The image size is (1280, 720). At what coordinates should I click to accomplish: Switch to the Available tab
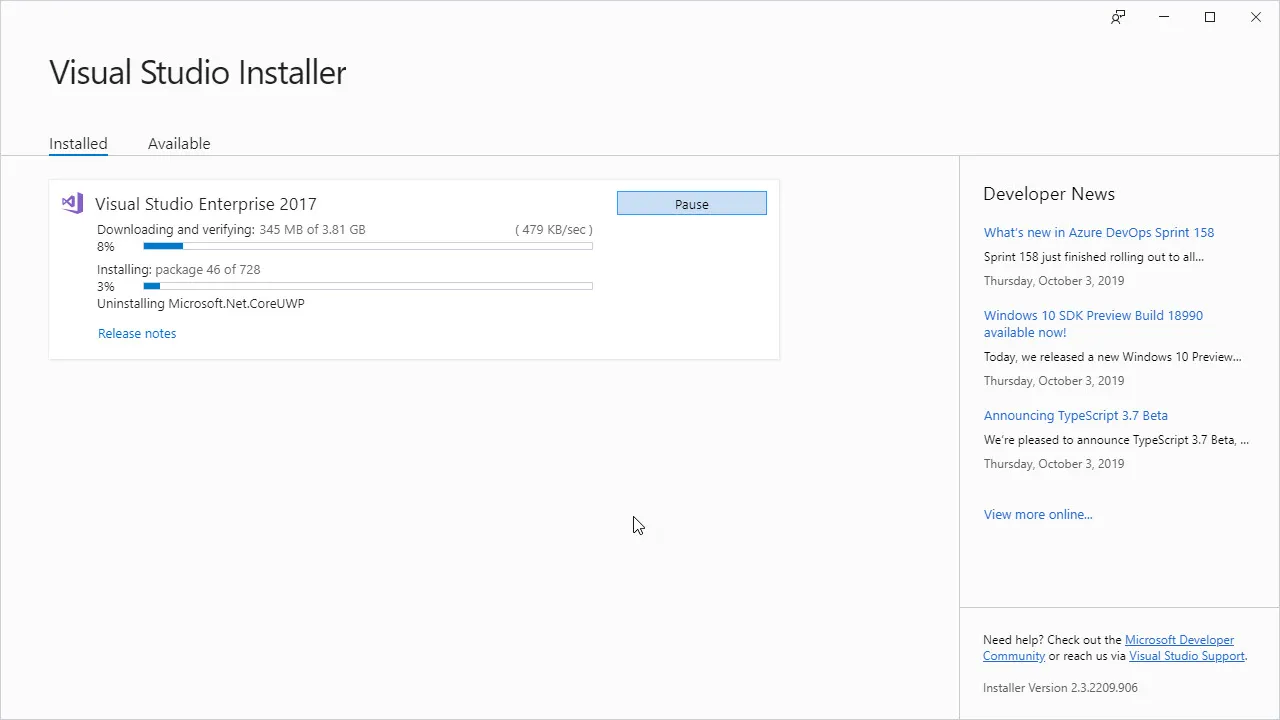[179, 144]
